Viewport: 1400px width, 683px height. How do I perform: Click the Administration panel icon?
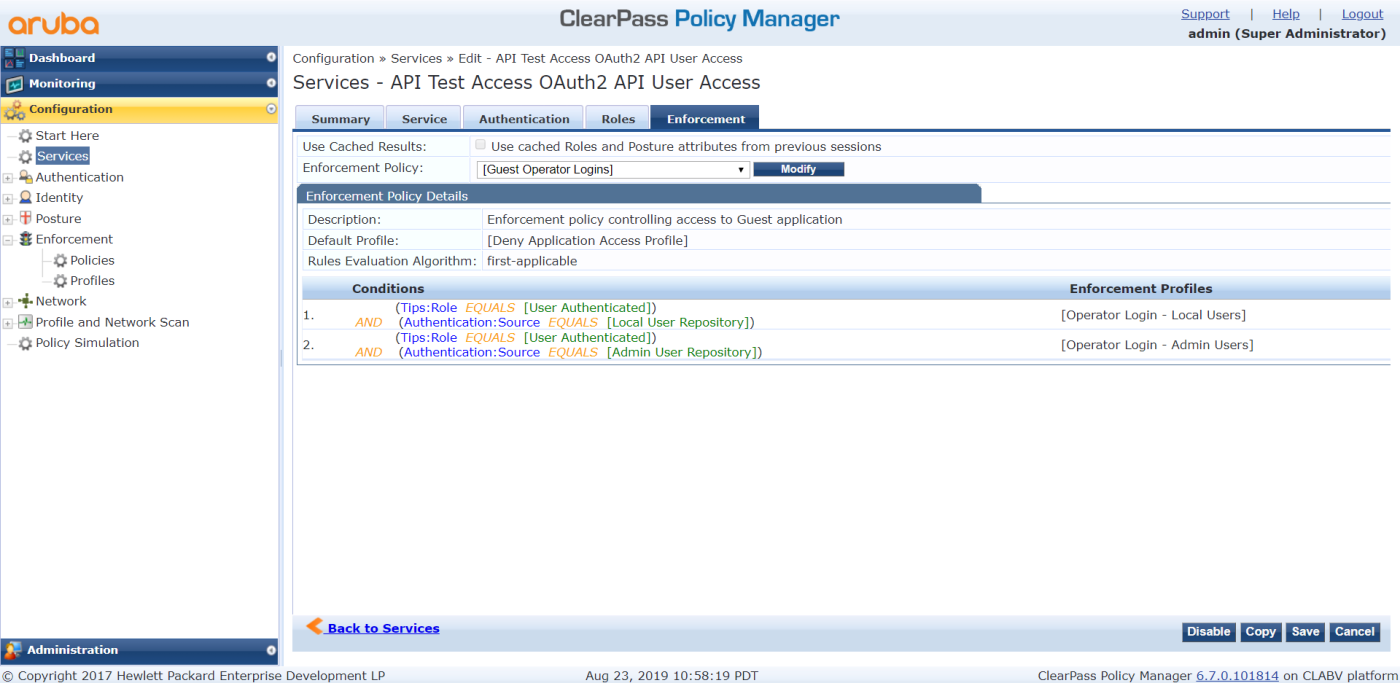13,651
